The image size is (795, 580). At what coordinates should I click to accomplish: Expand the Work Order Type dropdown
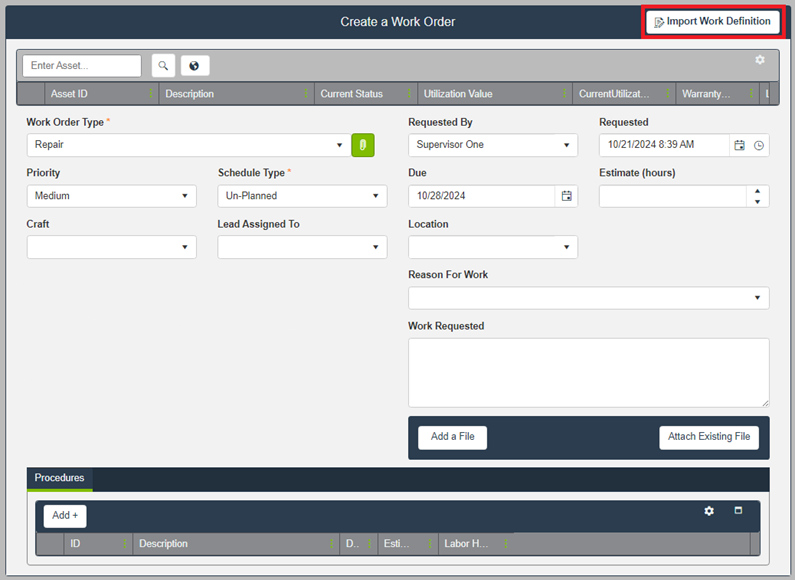coord(339,145)
